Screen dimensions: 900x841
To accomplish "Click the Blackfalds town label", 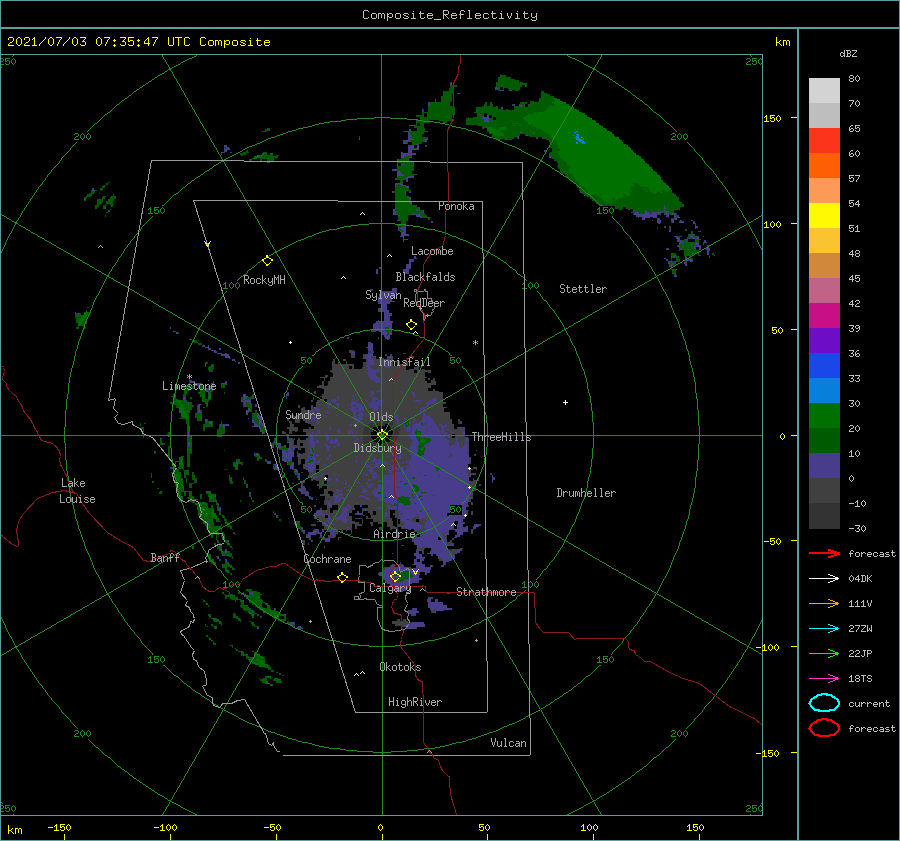I will 425,277.
